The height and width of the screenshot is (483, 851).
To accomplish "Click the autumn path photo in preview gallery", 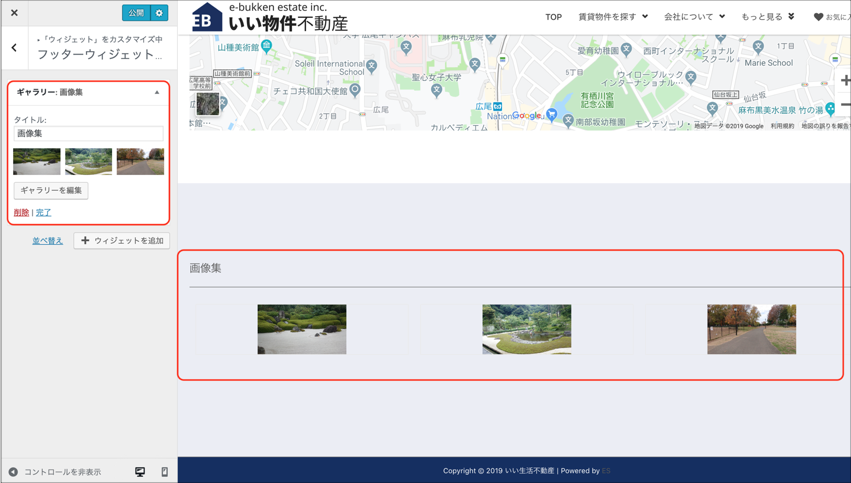I will tap(751, 329).
